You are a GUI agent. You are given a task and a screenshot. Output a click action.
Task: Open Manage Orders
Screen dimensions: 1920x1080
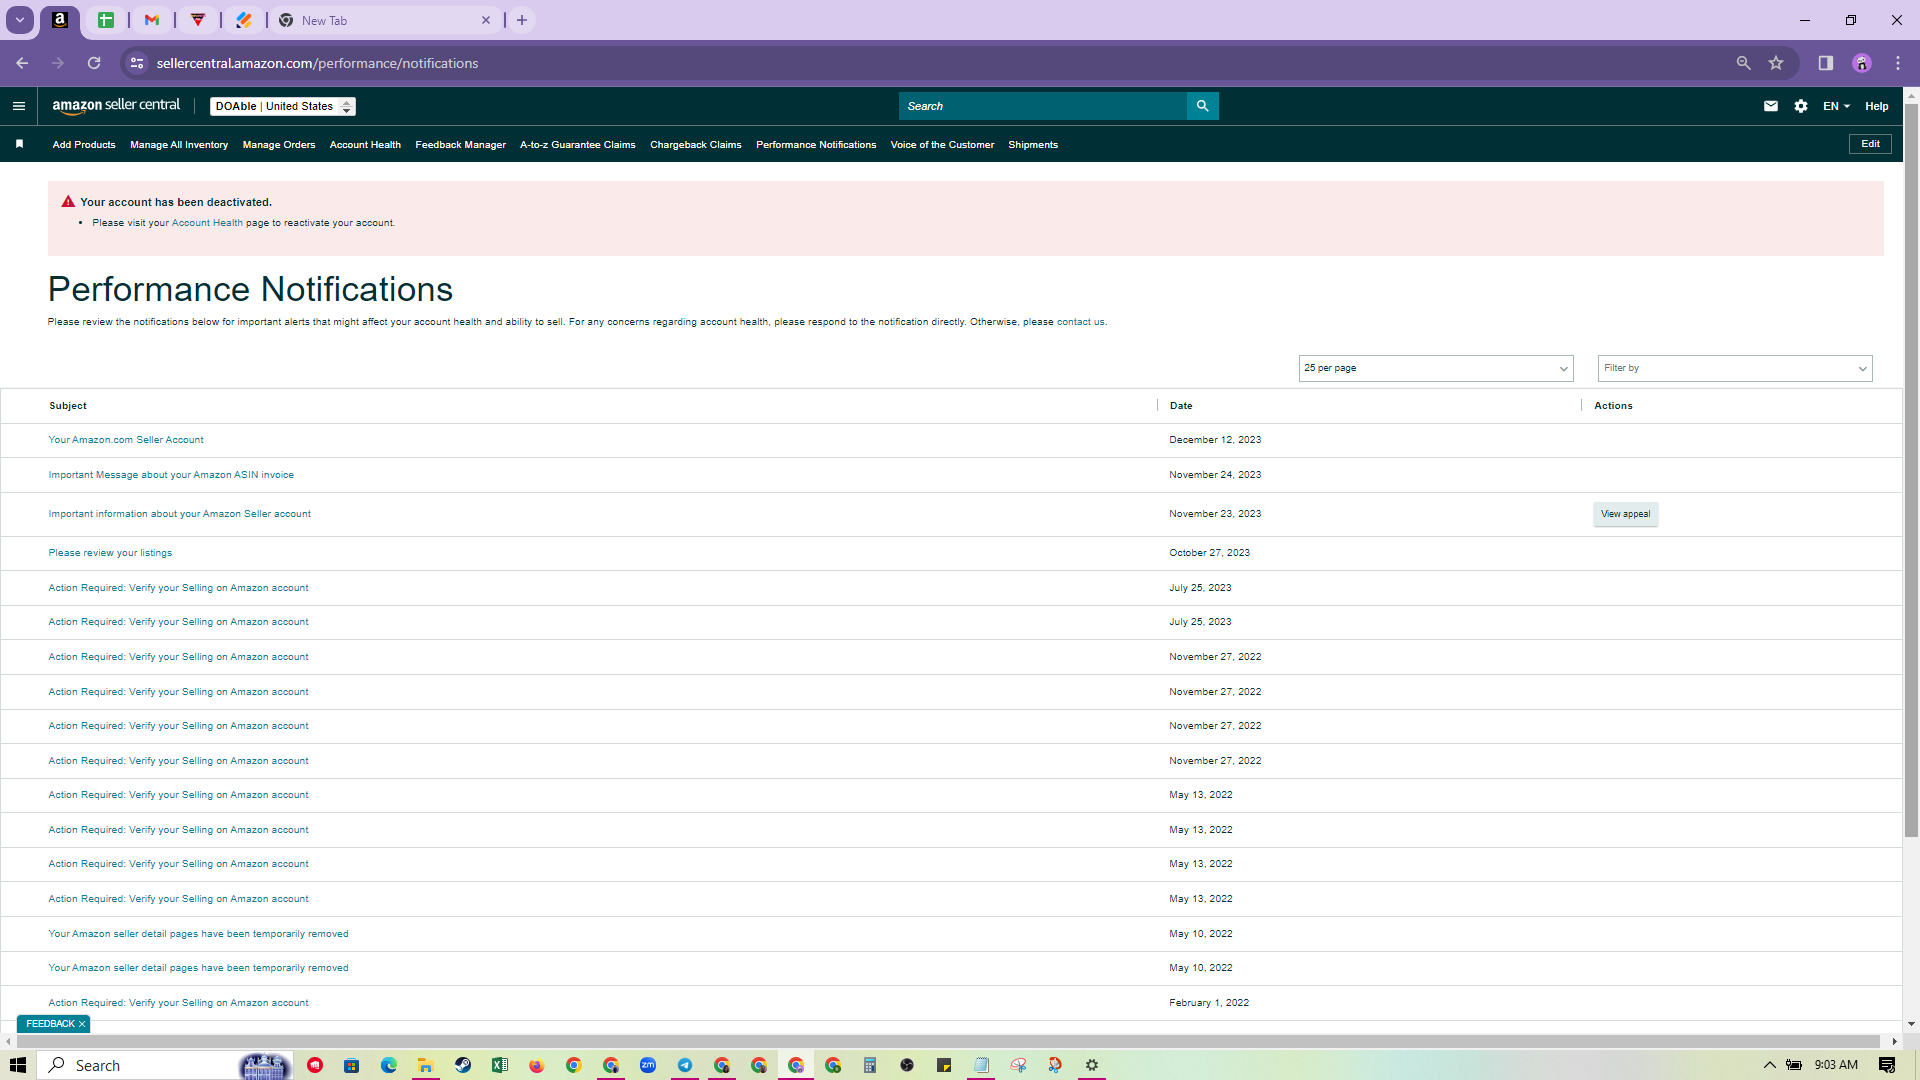[279, 145]
